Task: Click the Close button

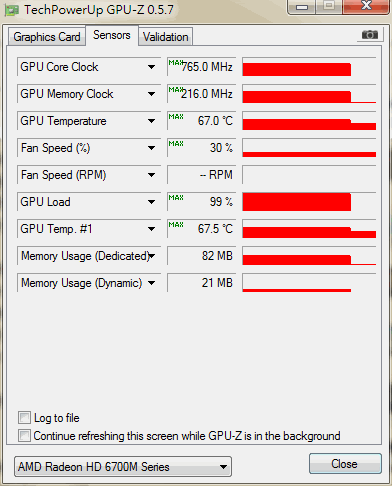Action: click(345, 464)
